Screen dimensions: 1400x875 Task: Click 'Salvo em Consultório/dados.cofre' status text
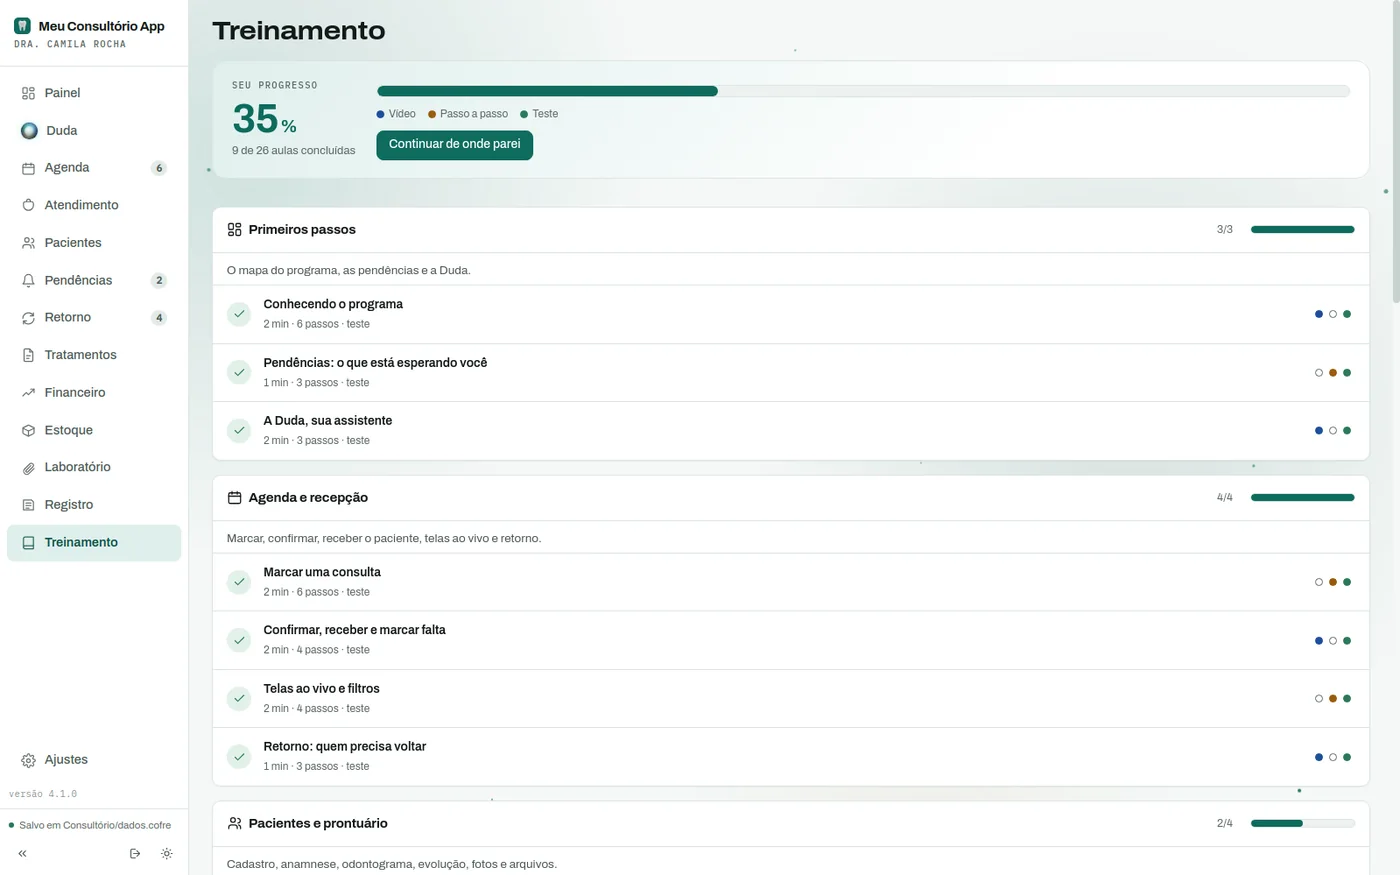95,825
